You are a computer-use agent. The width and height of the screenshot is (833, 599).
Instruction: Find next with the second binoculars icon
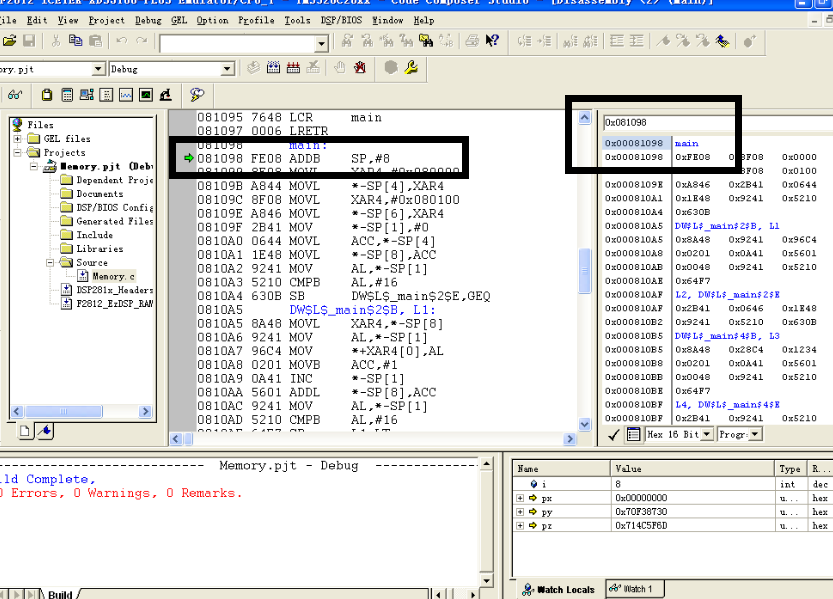pos(367,41)
